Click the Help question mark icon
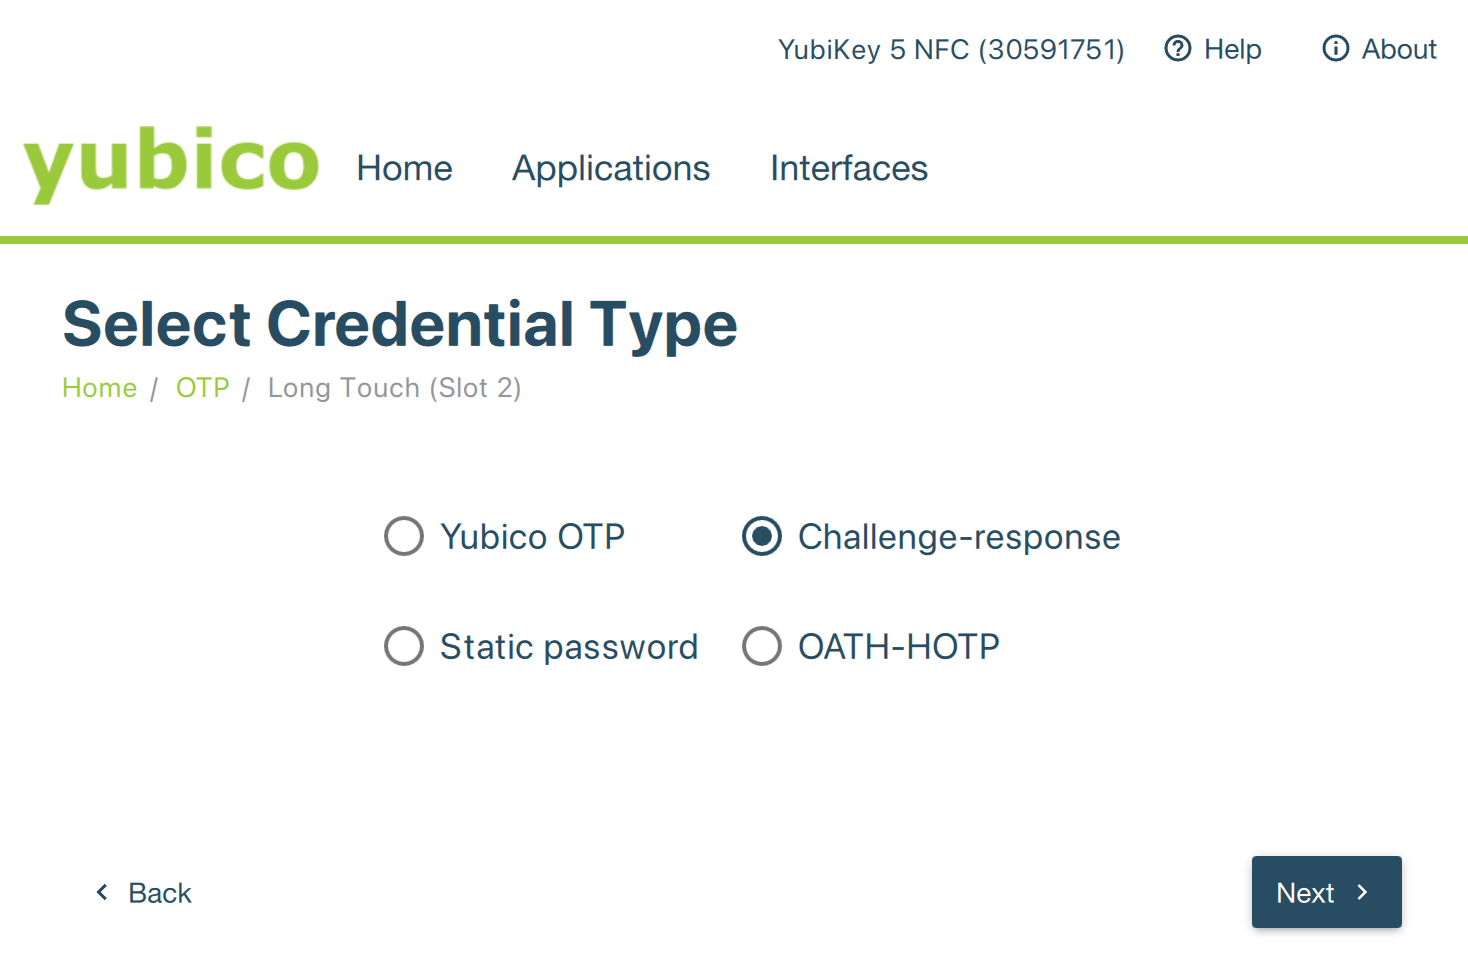This screenshot has width=1468, height=970. 1178,48
